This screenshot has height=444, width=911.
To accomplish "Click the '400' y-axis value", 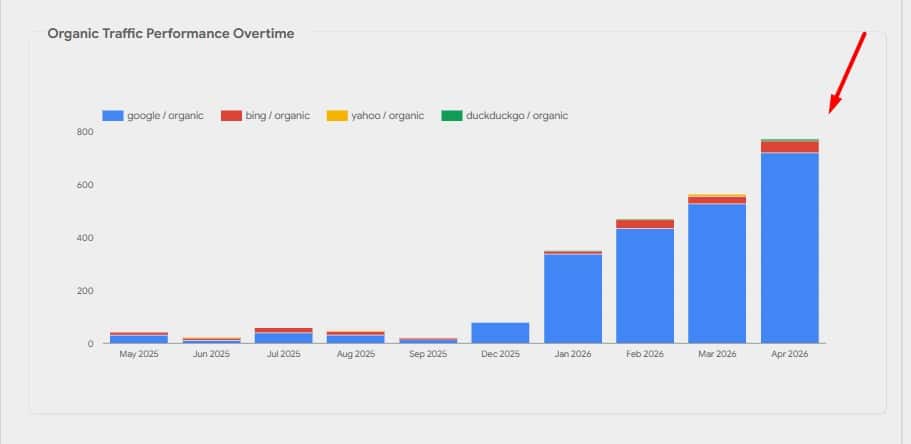I will pos(85,238).
